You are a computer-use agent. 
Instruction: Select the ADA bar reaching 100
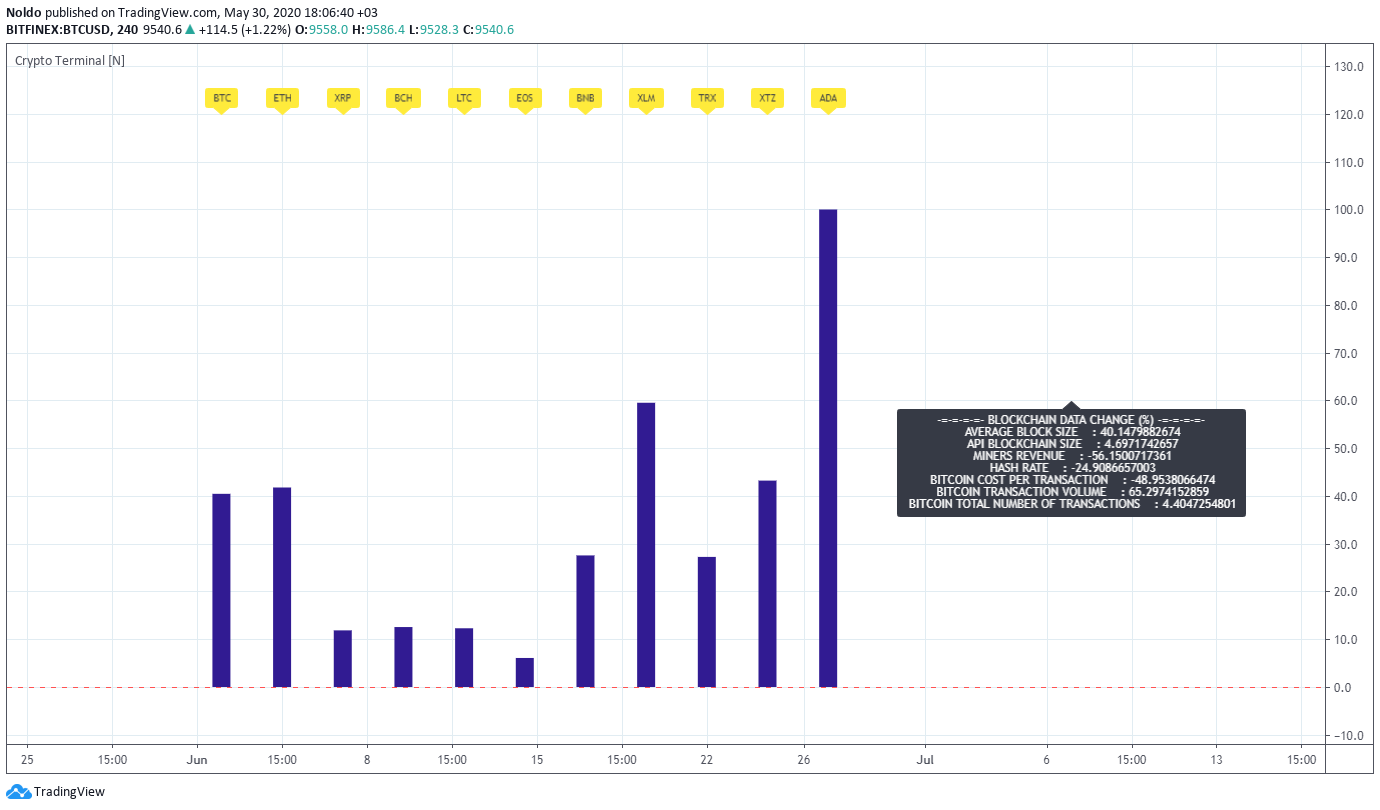pyautogui.click(x=828, y=448)
